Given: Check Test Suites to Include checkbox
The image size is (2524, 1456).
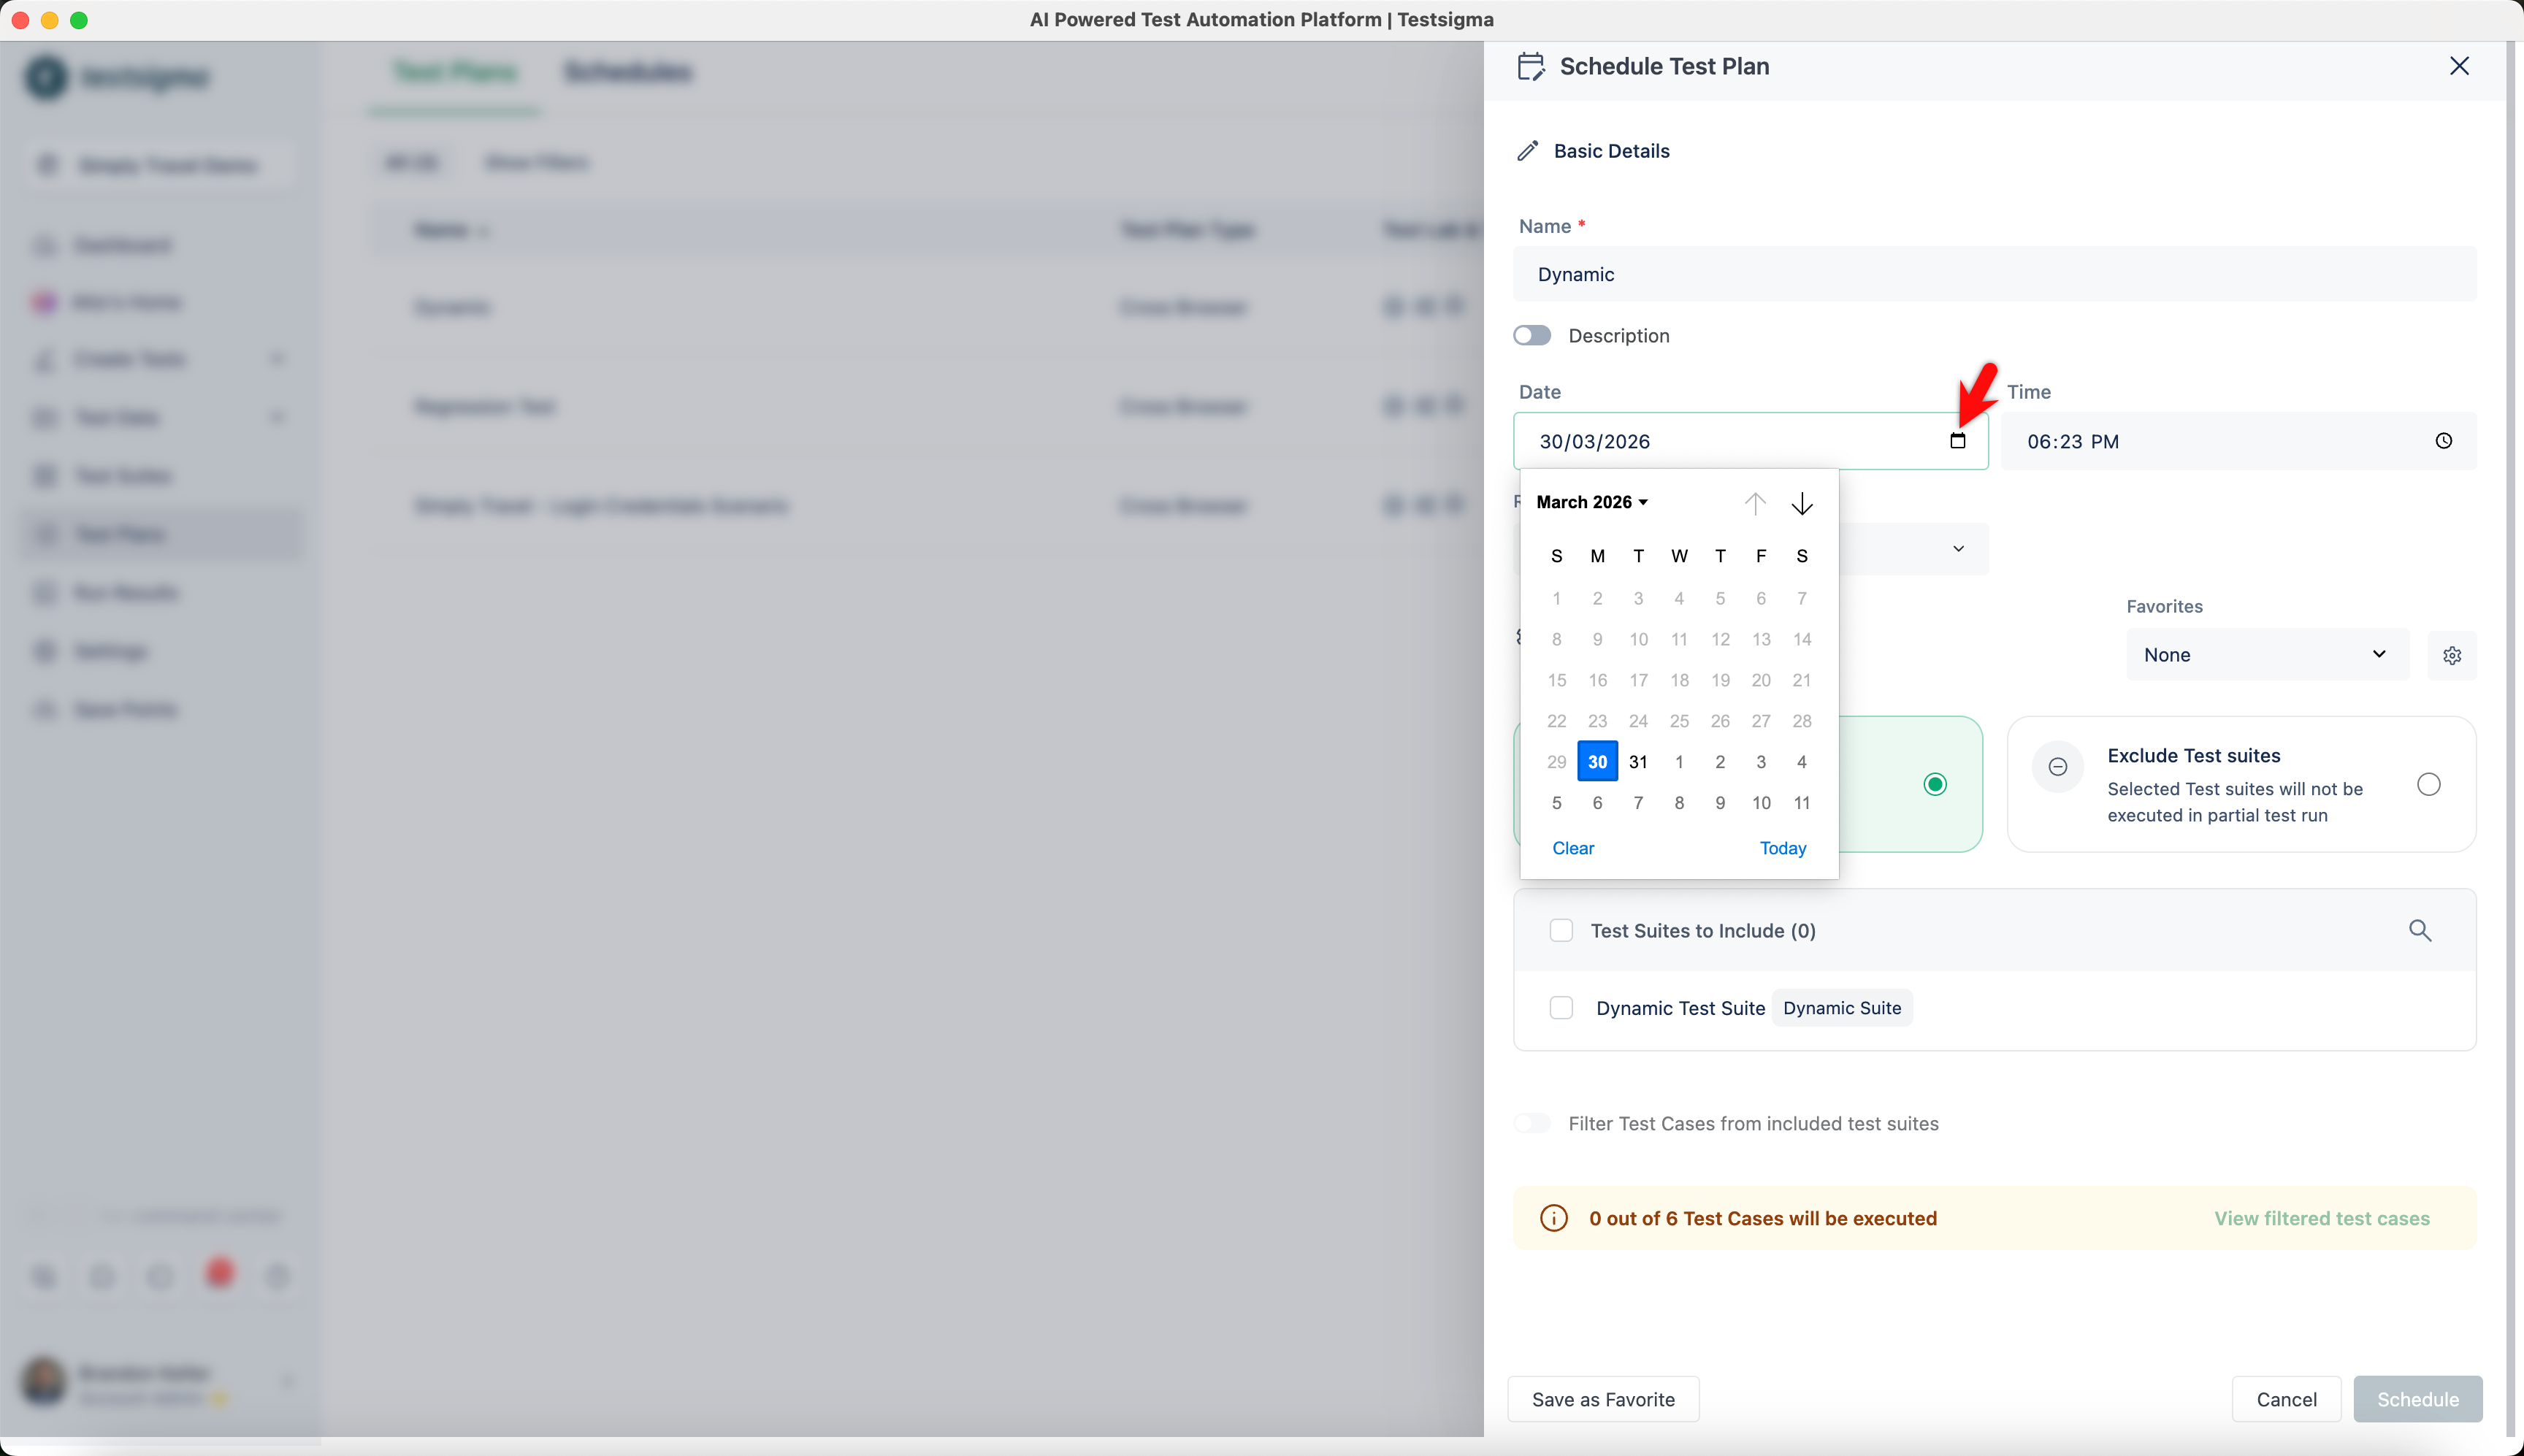Looking at the screenshot, I should 1560,930.
